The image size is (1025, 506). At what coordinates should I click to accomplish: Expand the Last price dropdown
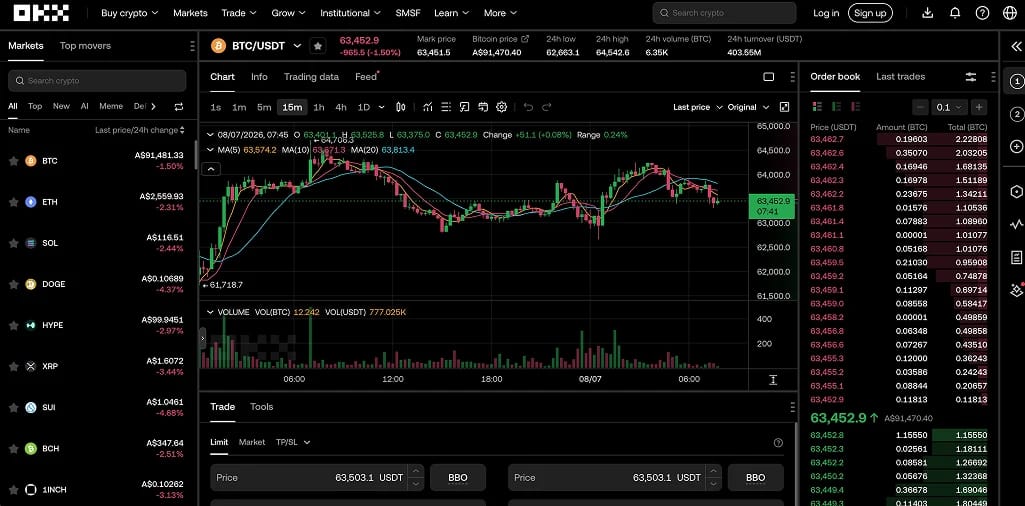(x=697, y=107)
